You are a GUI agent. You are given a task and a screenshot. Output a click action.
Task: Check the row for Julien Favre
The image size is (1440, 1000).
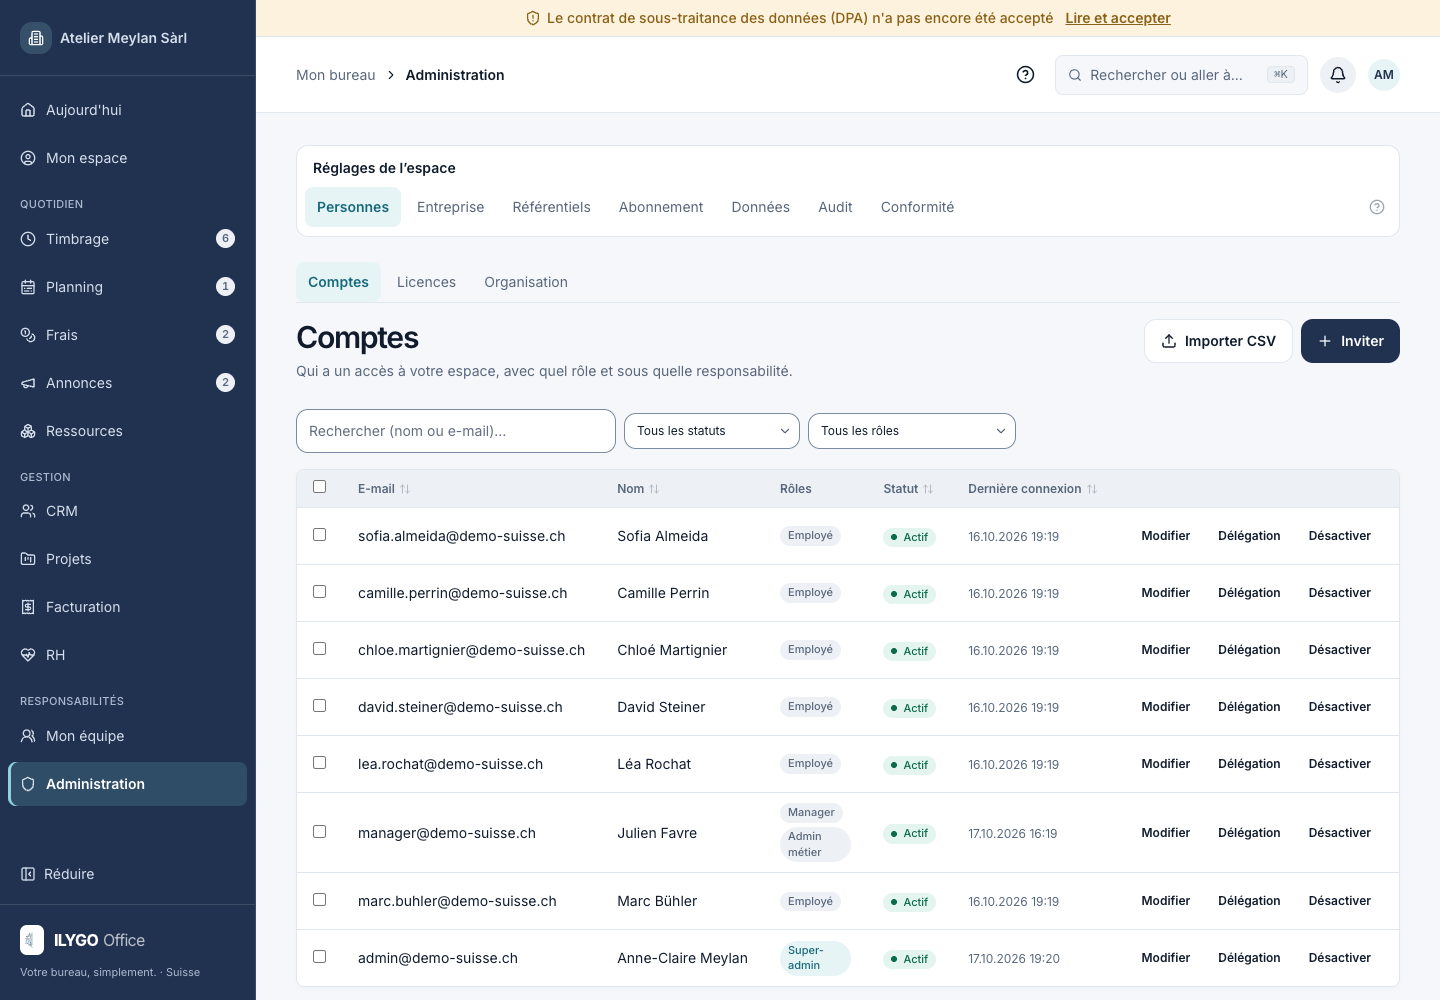(x=320, y=832)
